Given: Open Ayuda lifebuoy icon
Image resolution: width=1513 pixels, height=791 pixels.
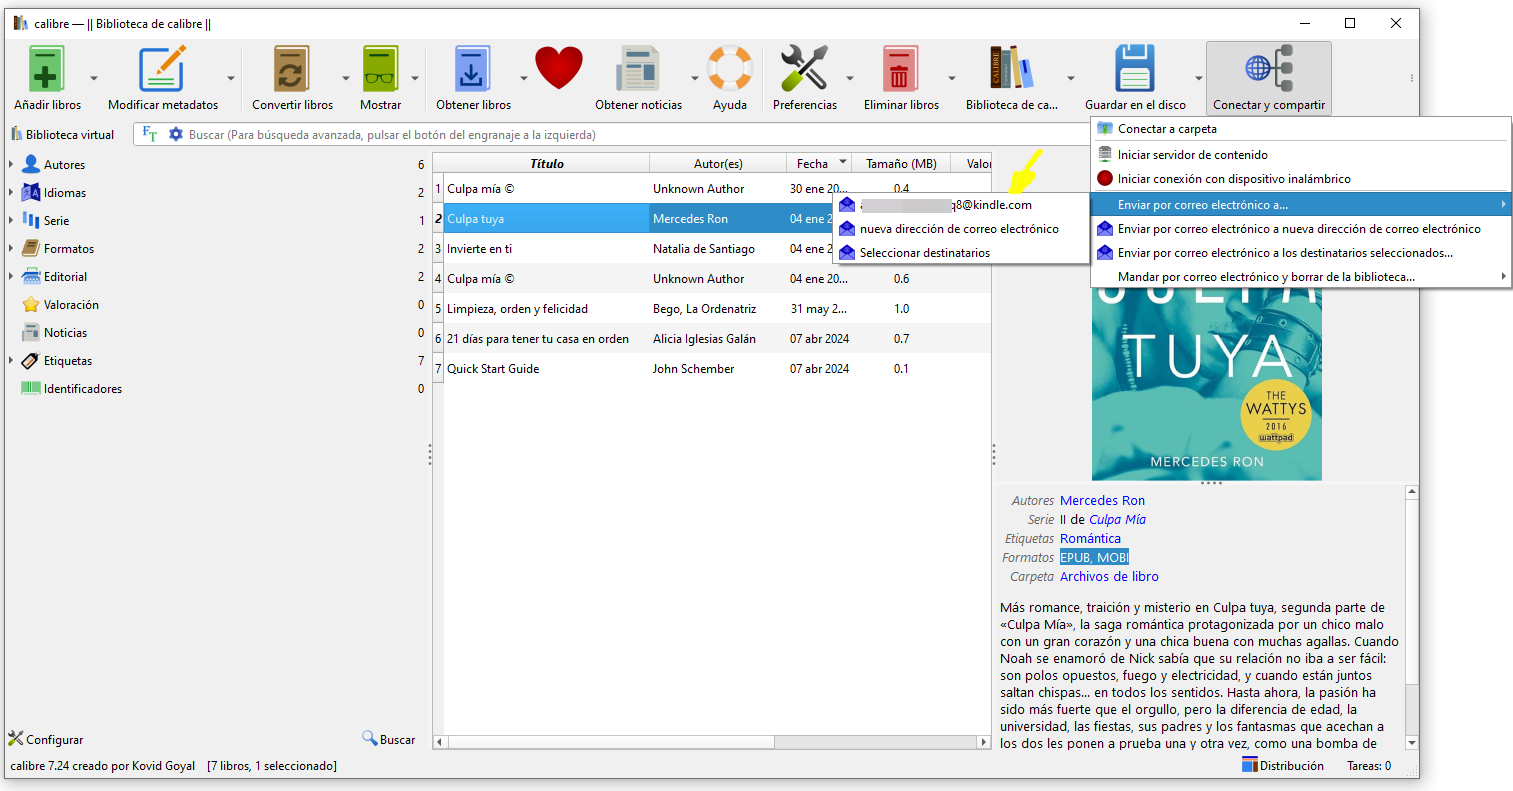Looking at the screenshot, I should pos(730,70).
